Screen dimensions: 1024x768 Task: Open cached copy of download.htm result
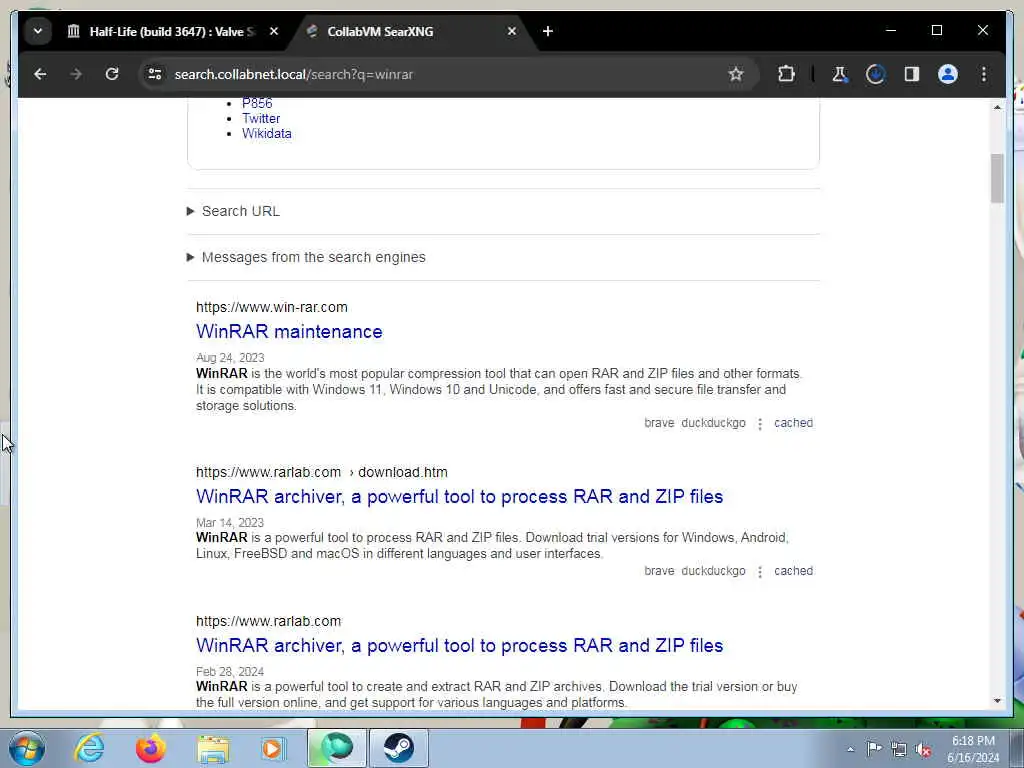point(793,571)
